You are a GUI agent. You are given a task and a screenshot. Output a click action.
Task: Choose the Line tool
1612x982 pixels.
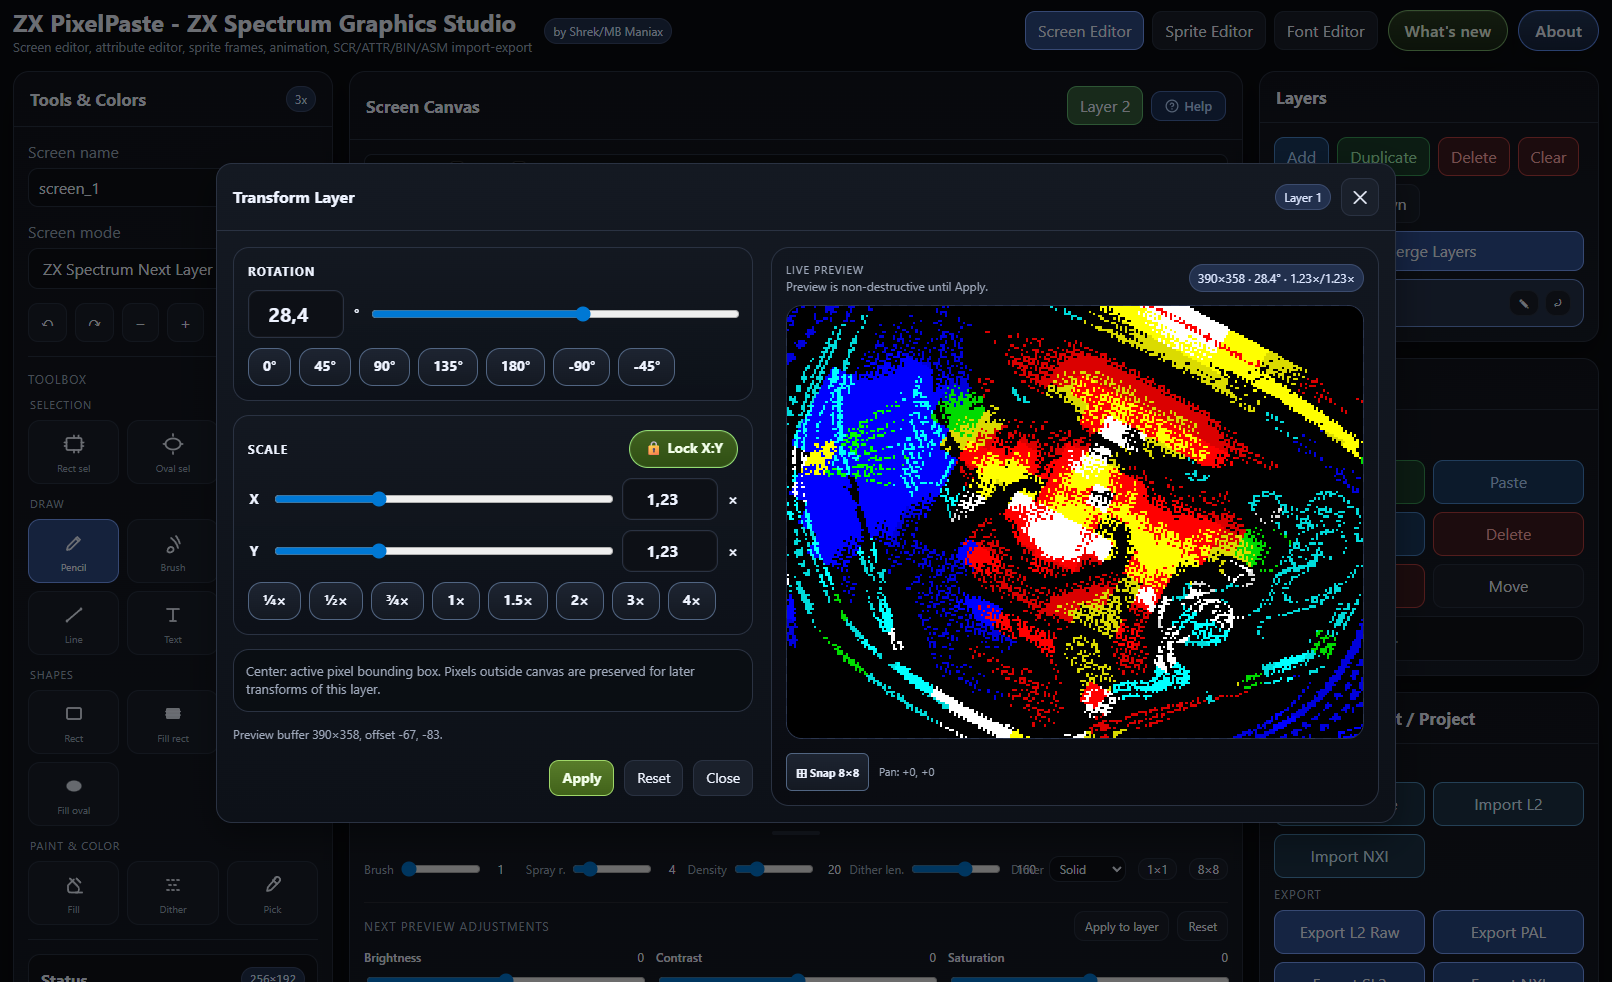click(x=73, y=622)
